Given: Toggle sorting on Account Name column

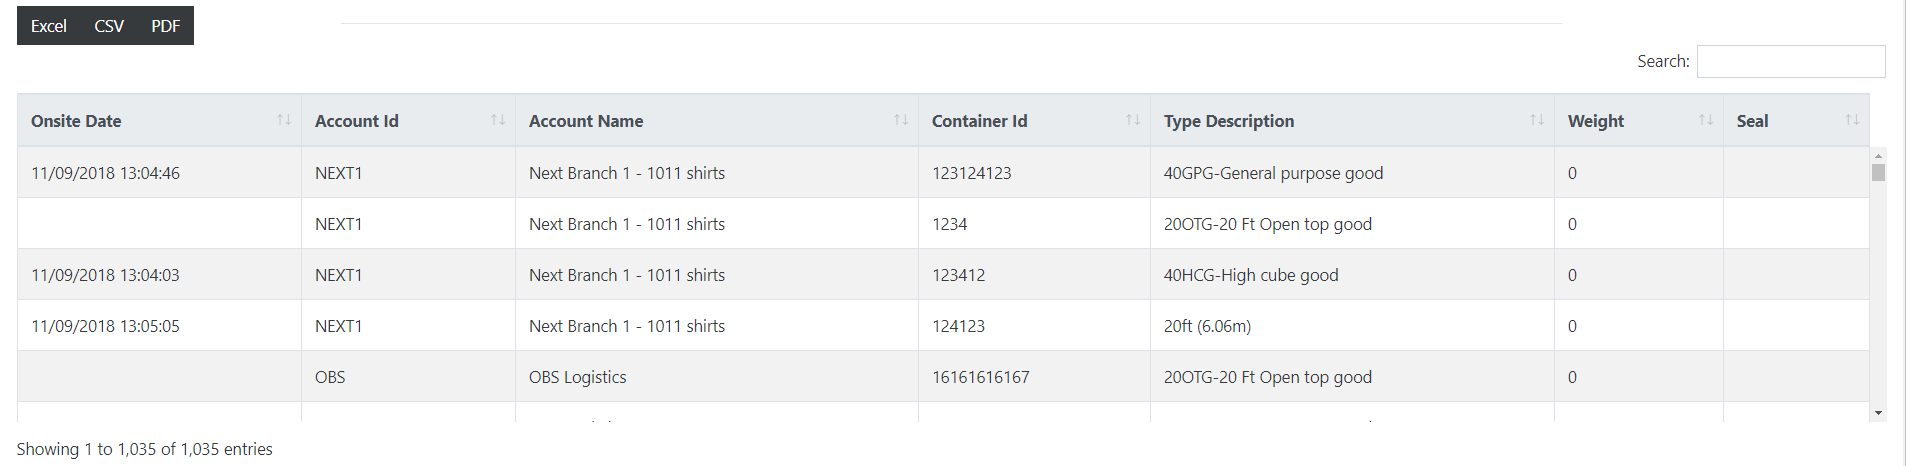Looking at the screenshot, I should pyautogui.click(x=901, y=120).
